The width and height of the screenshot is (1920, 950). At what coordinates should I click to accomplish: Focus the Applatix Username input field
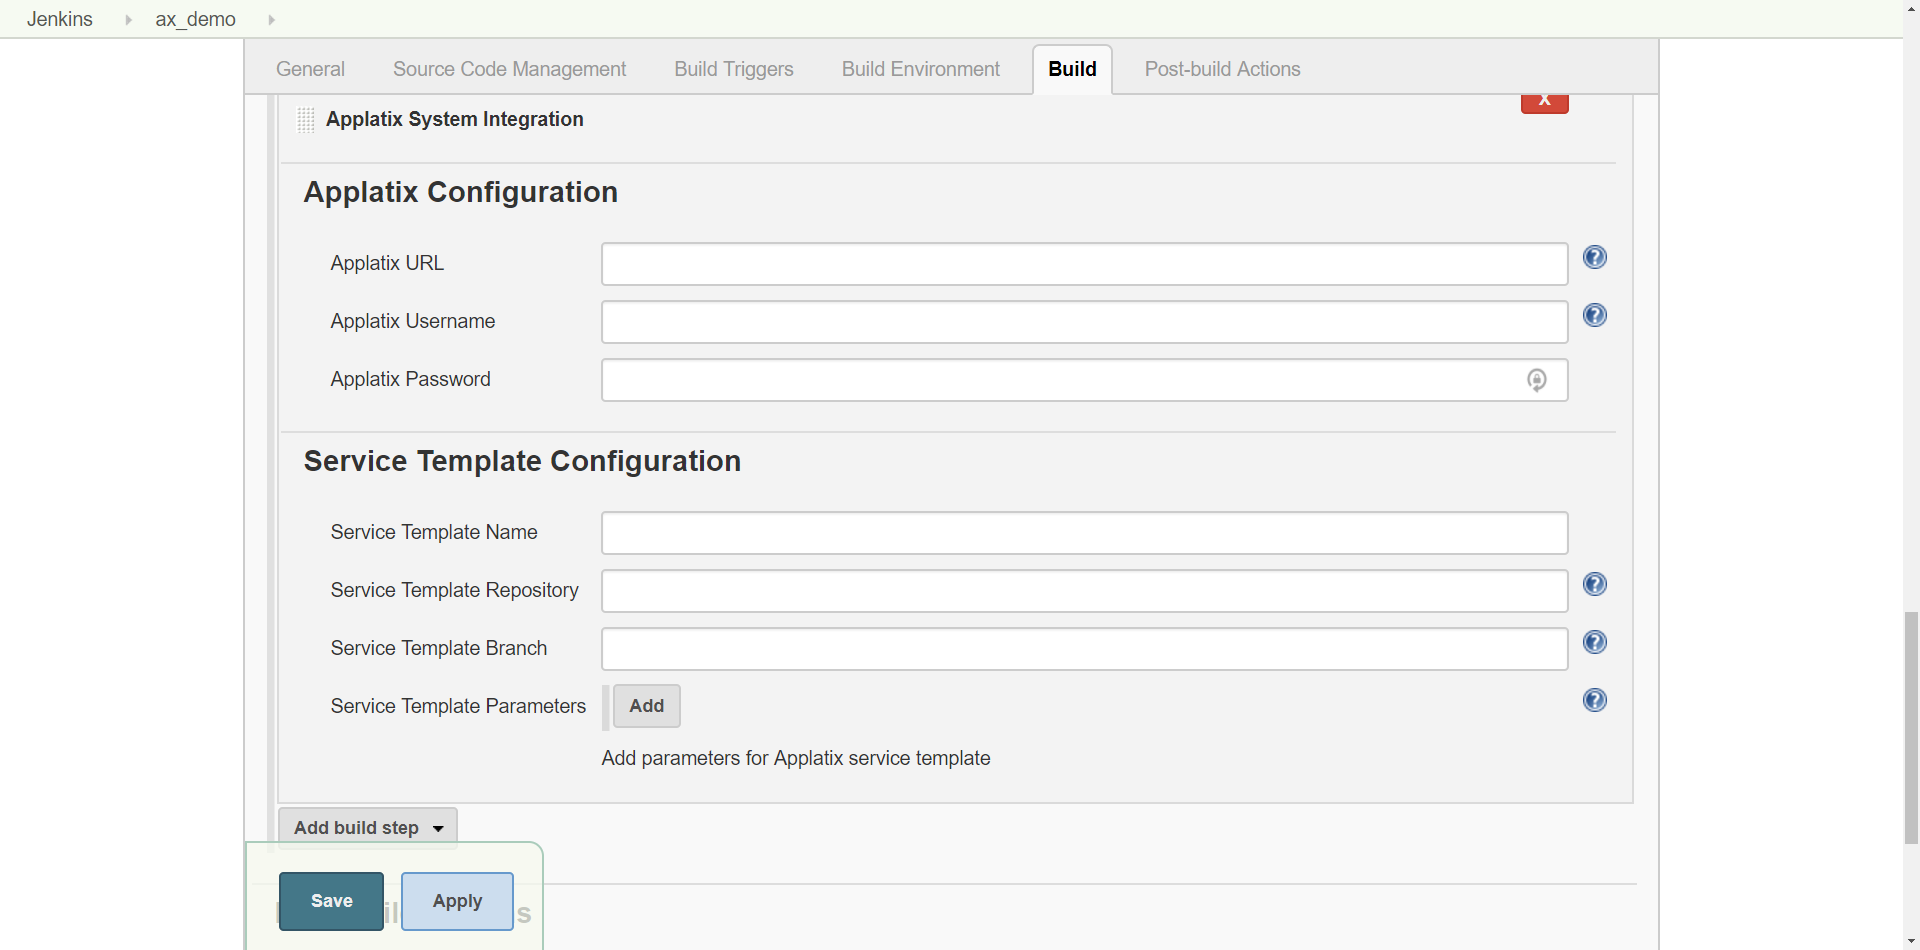(1084, 322)
